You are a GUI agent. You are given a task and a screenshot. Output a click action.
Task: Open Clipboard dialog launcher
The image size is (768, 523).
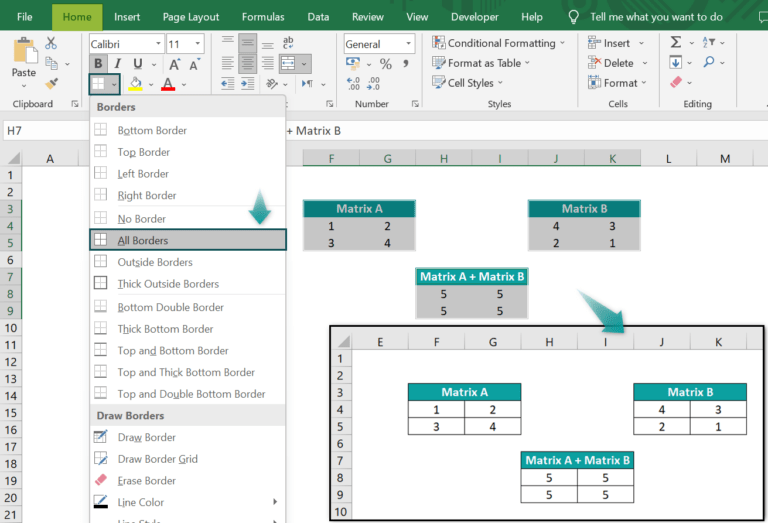[74, 104]
